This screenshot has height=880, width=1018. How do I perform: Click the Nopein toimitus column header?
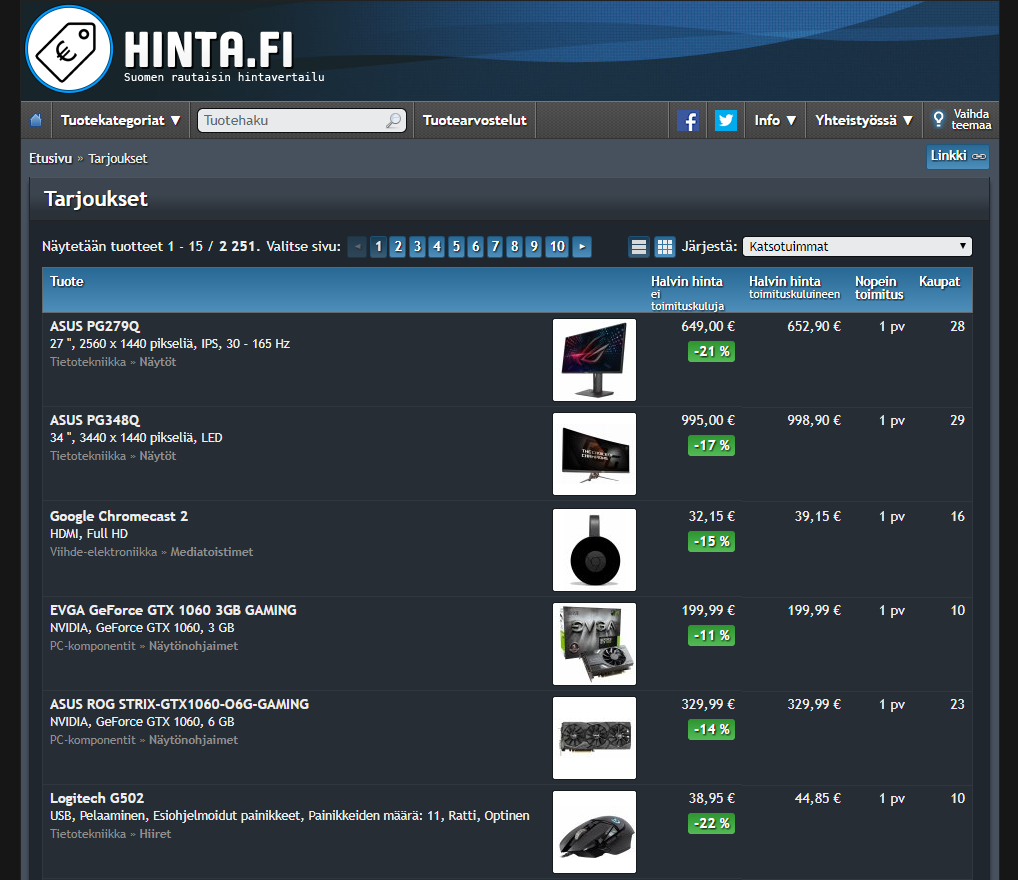point(879,288)
